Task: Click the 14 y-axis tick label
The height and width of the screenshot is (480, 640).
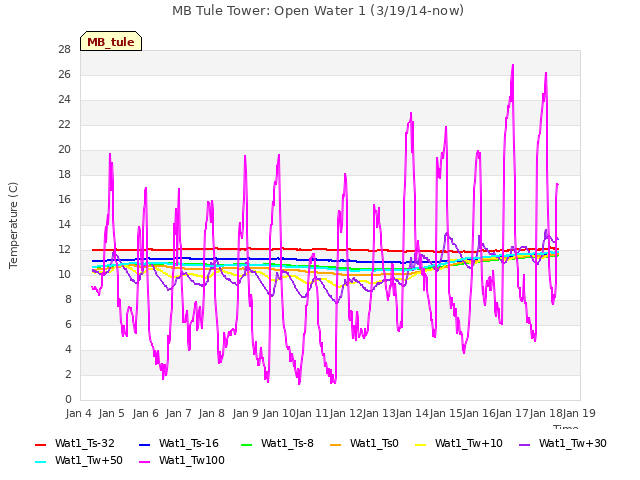Action: pyautogui.click(x=64, y=224)
